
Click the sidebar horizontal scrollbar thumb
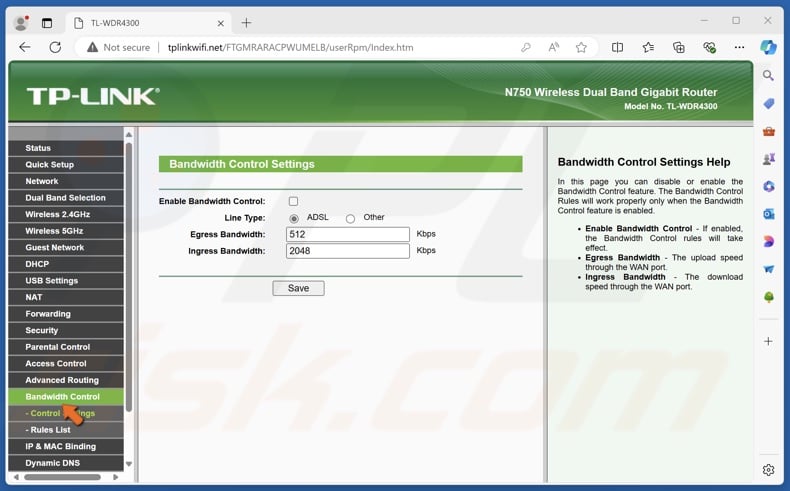(62, 477)
